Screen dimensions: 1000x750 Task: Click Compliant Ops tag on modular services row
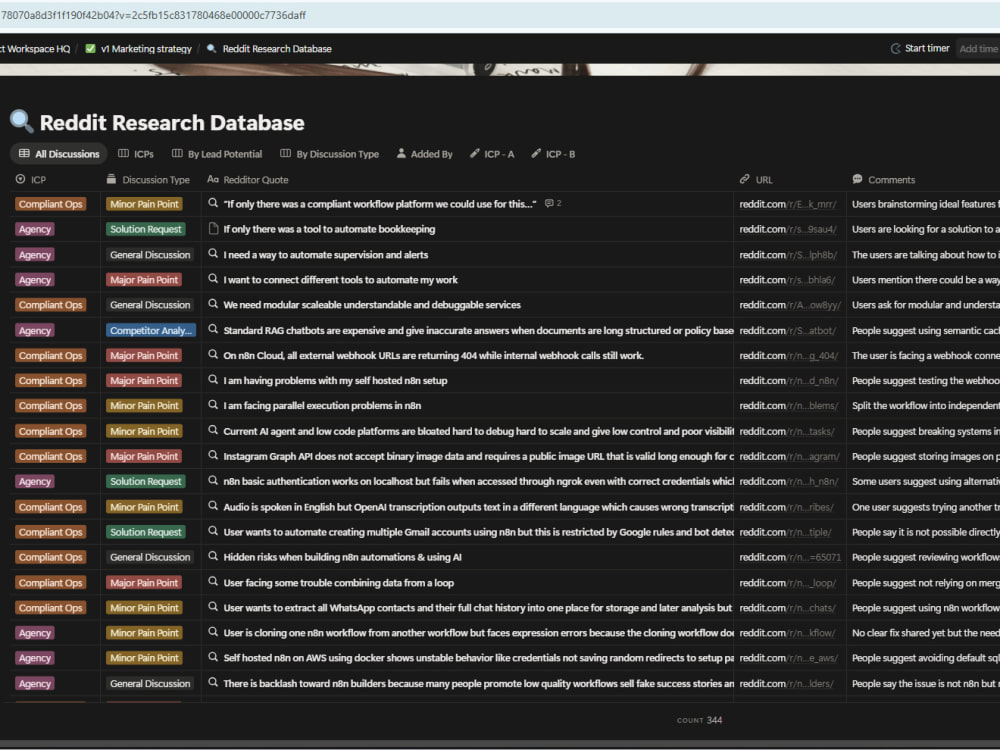[x=50, y=305]
